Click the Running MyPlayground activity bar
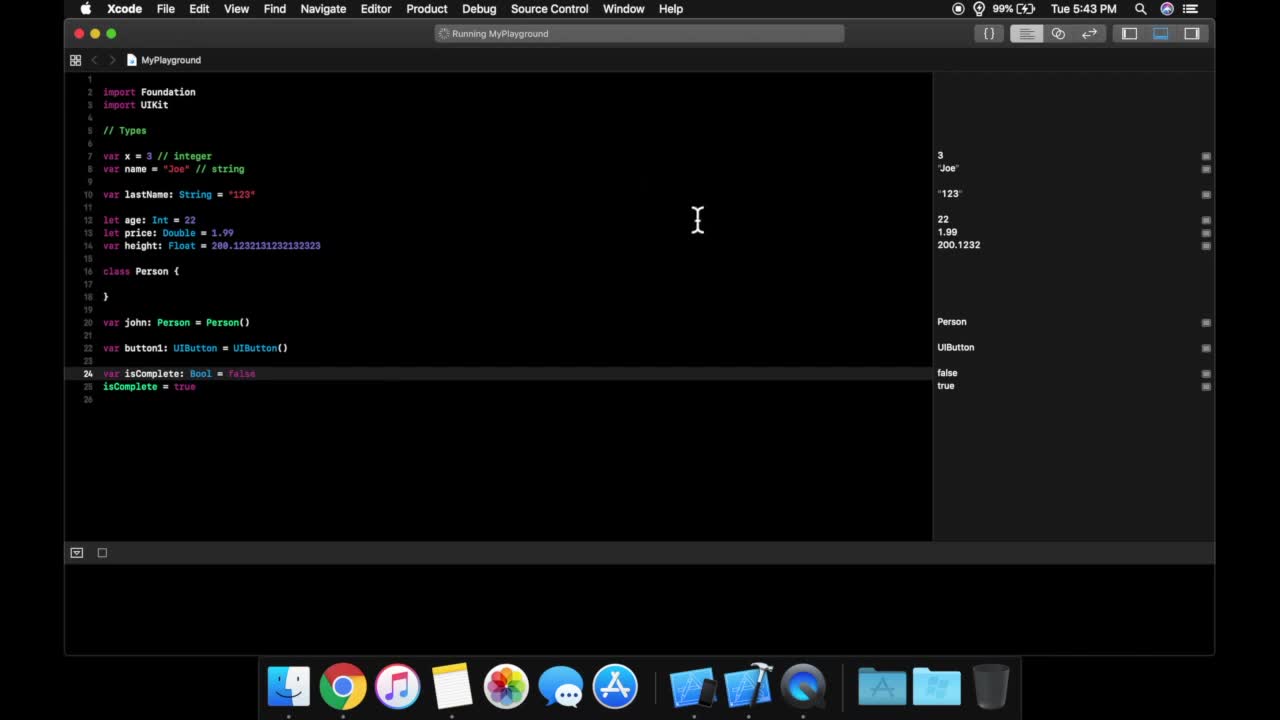 (x=639, y=34)
